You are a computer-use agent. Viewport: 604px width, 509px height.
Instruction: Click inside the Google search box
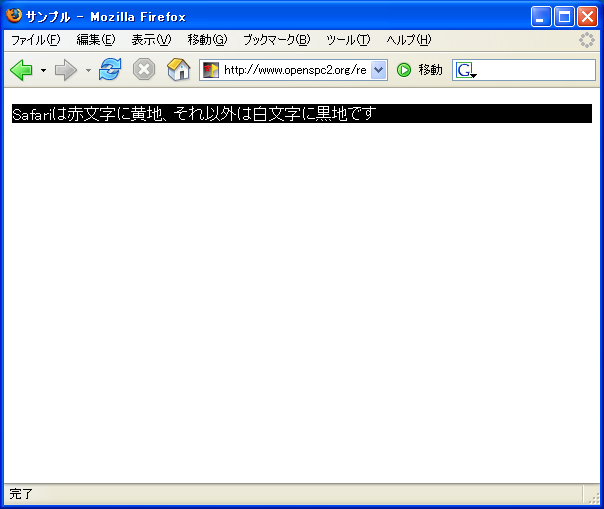[x=535, y=70]
